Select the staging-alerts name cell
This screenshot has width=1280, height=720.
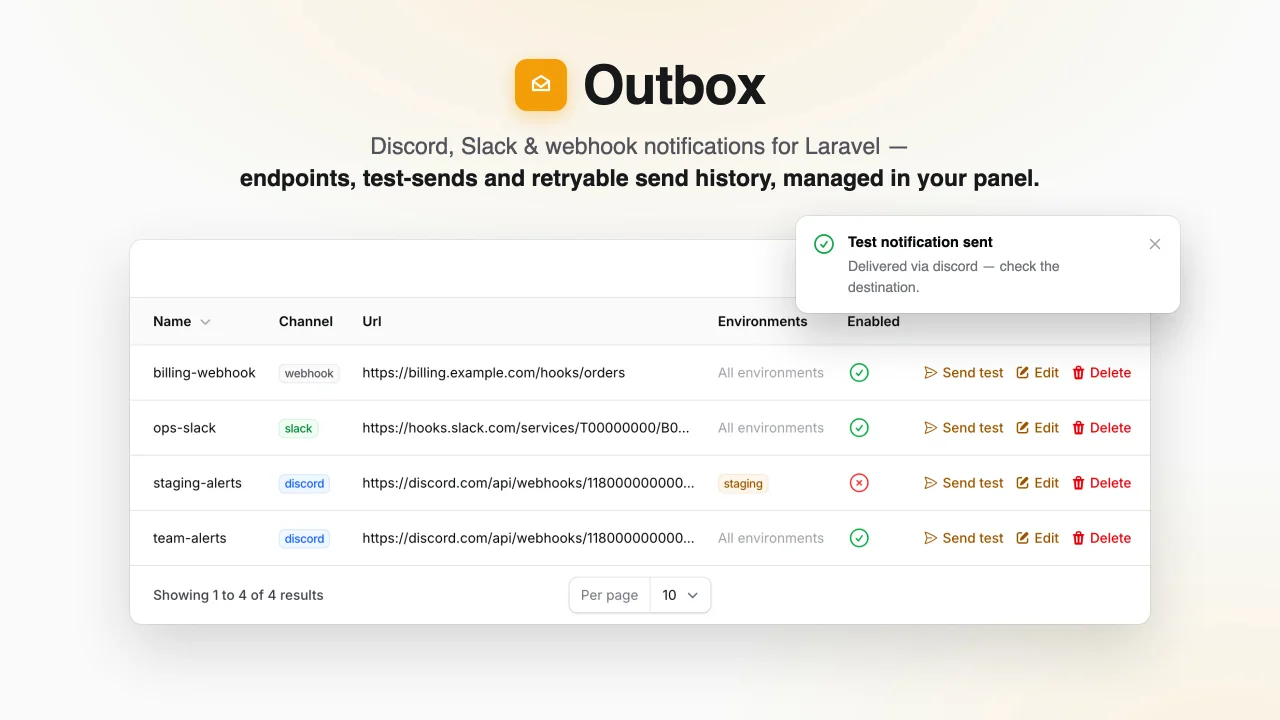pos(197,483)
